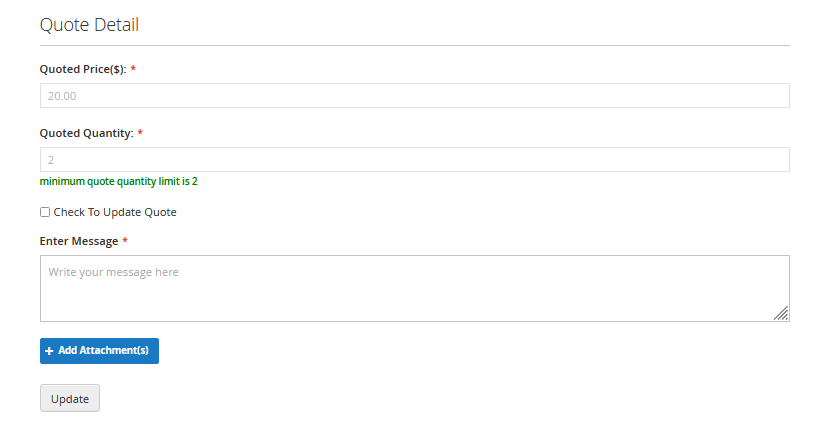
Task: Click the red asterisk beside Quoted Price
Action: click(133, 69)
